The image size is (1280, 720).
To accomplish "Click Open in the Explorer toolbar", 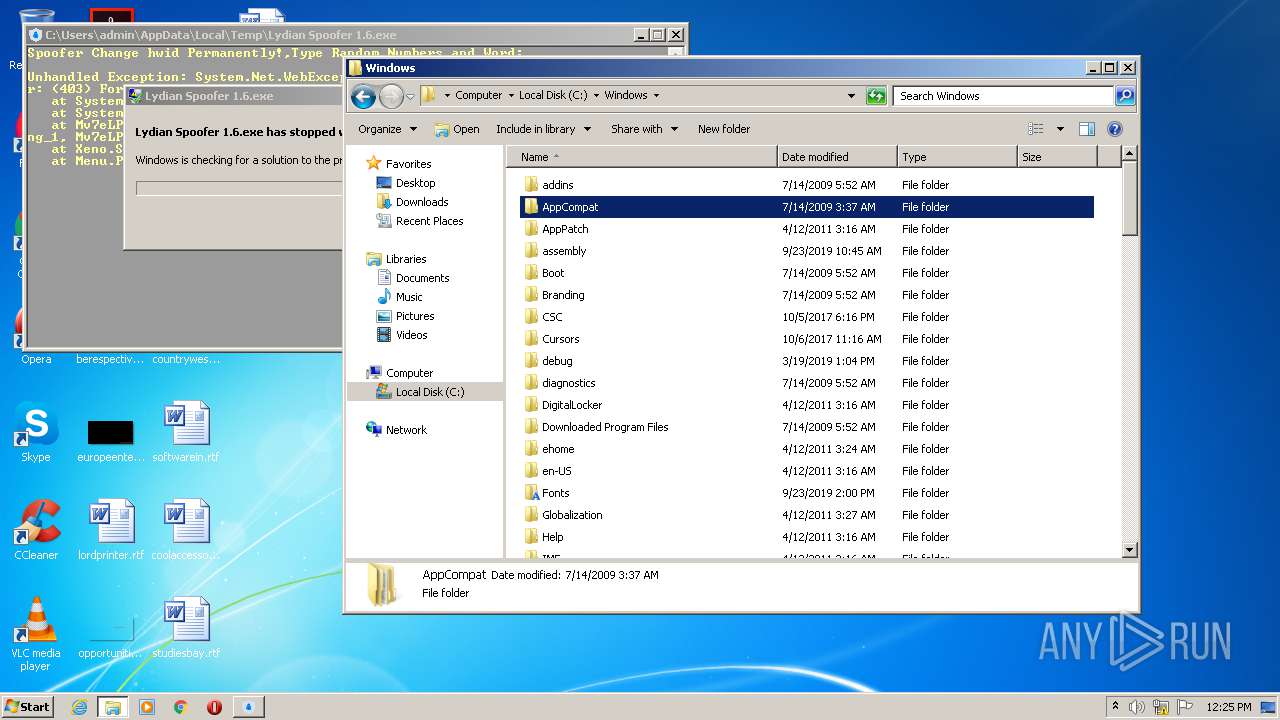I will tap(457, 129).
